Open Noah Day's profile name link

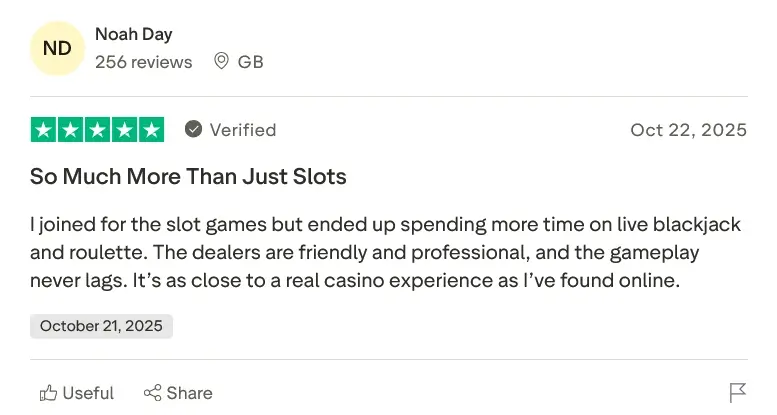tap(133, 35)
